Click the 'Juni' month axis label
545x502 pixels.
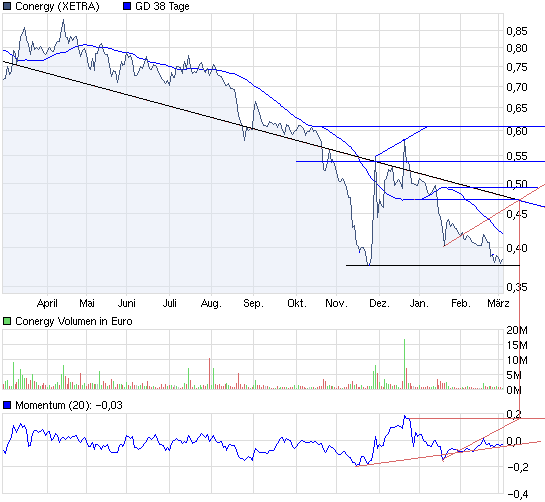coord(127,303)
